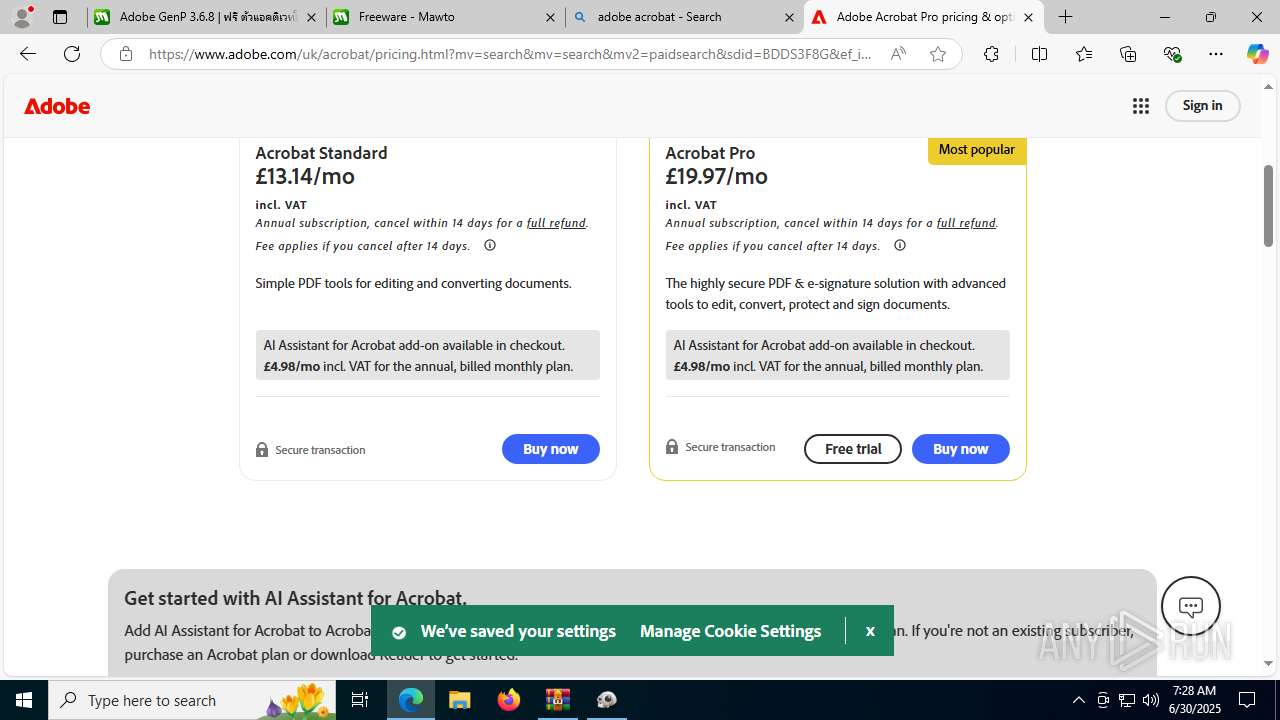Click the £13.14/mo price text
1280x720 pixels.
(x=305, y=176)
